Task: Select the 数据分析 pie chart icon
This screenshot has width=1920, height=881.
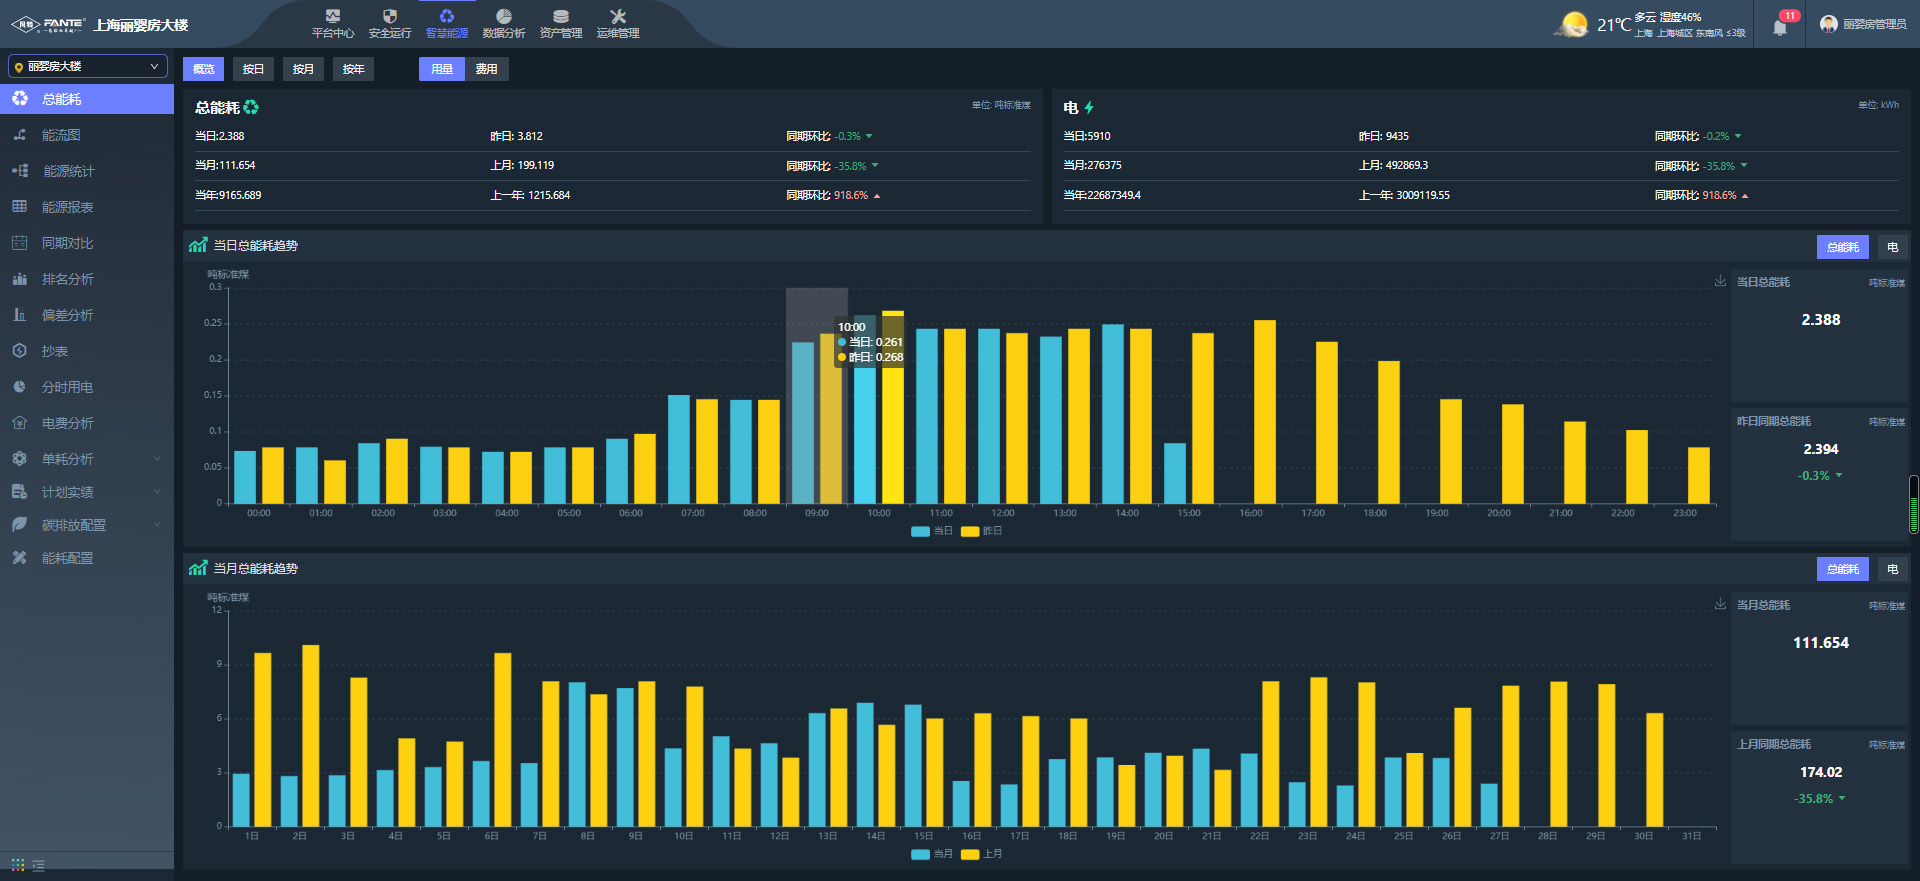Action: point(504,16)
